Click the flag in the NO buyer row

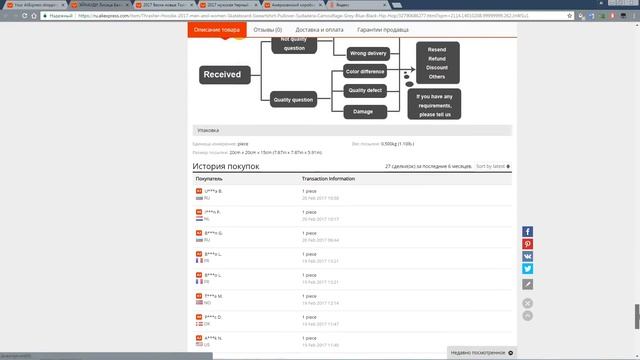[x=199, y=302]
